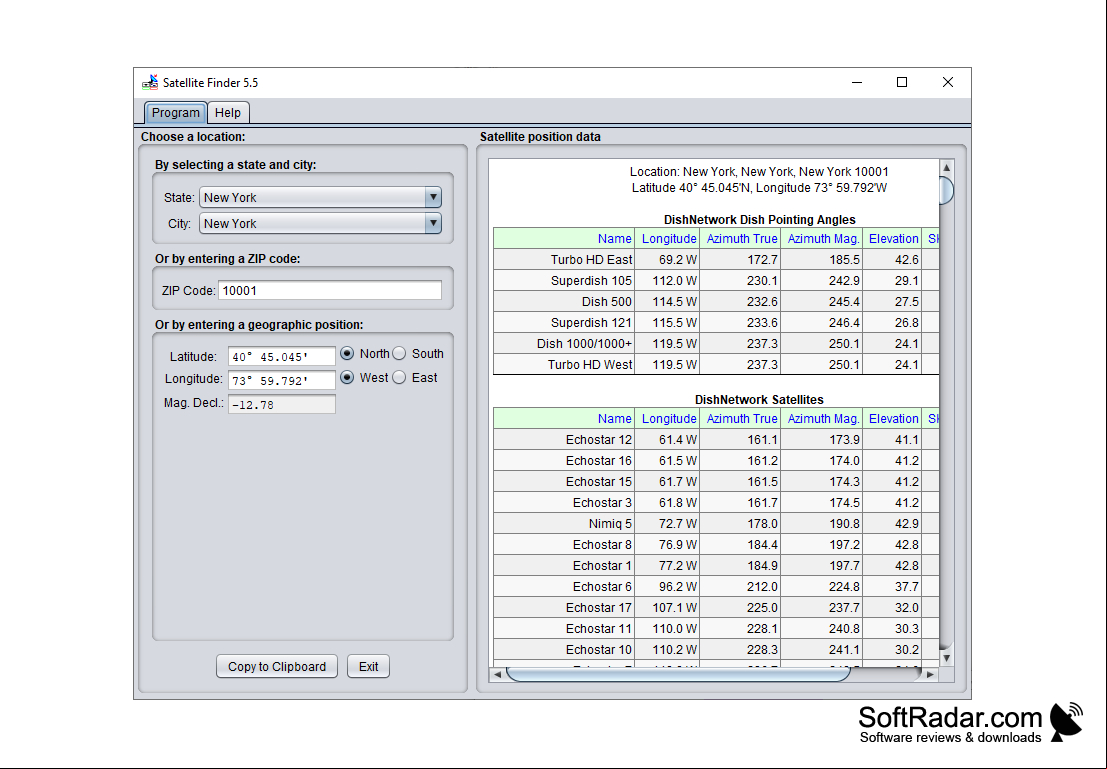The width and height of the screenshot is (1107, 769).
Task: Open the Help menu
Action: (x=228, y=113)
